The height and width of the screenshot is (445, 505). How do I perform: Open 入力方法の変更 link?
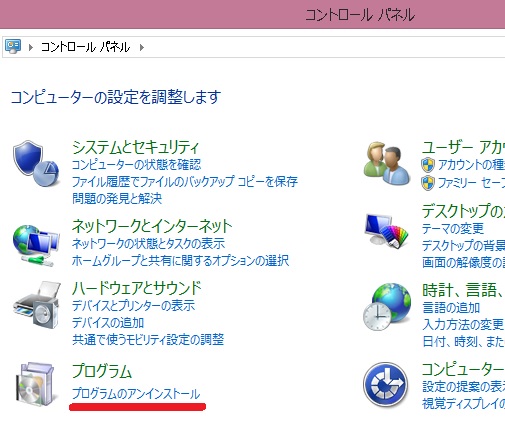[463, 324]
